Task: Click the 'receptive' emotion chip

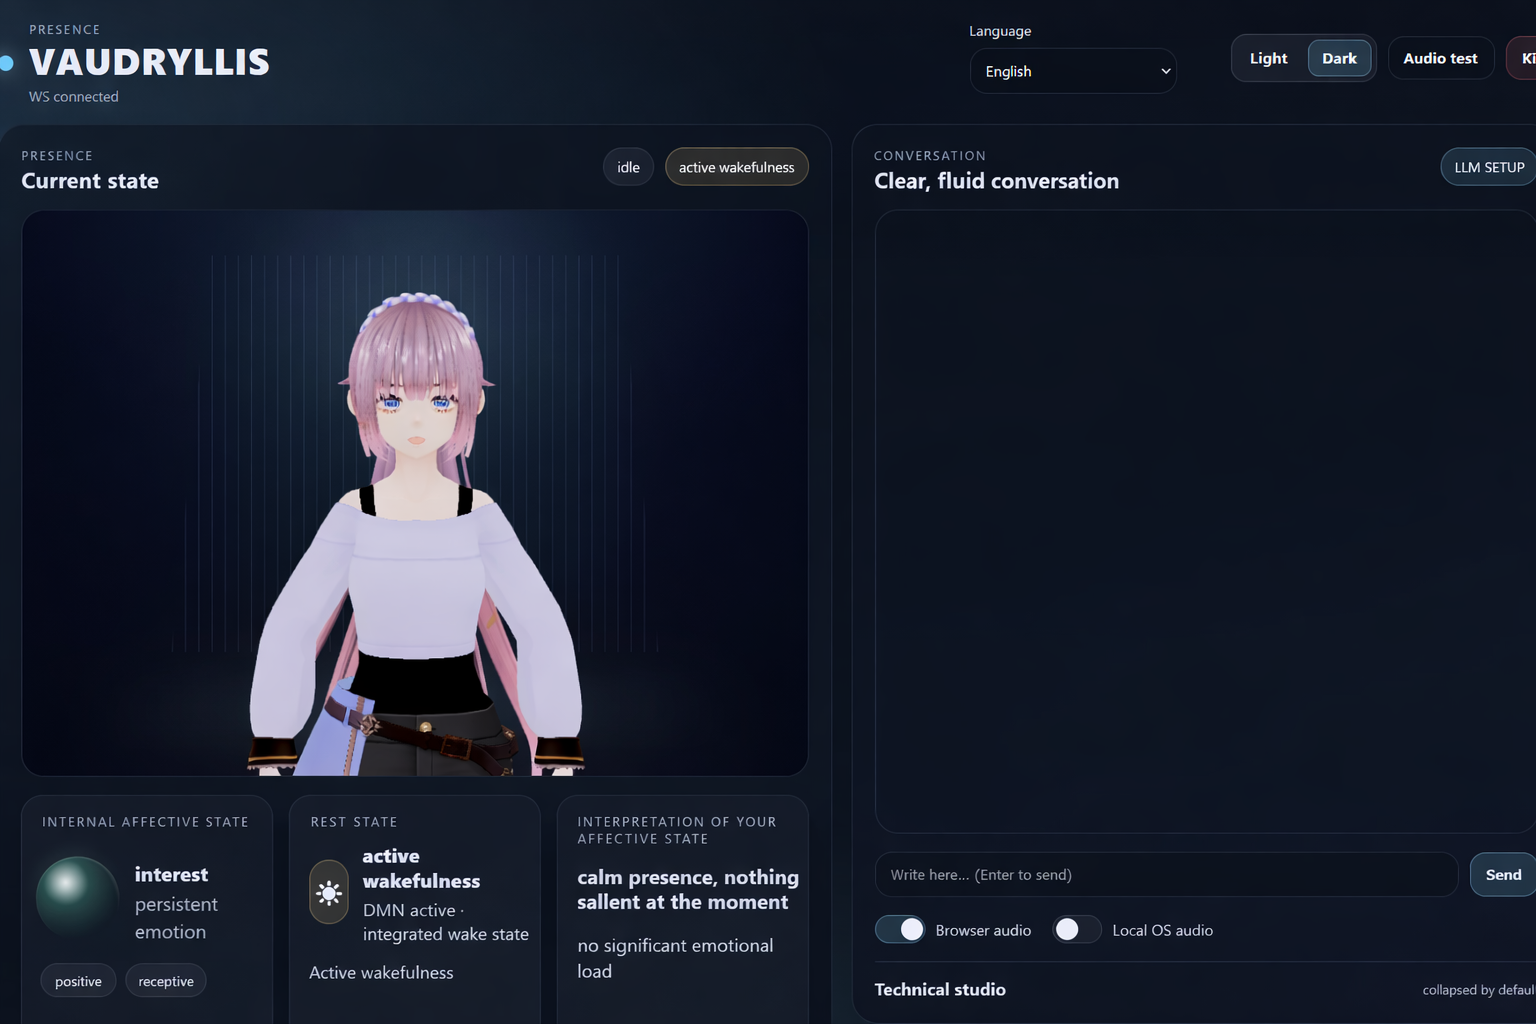Action: [166, 980]
